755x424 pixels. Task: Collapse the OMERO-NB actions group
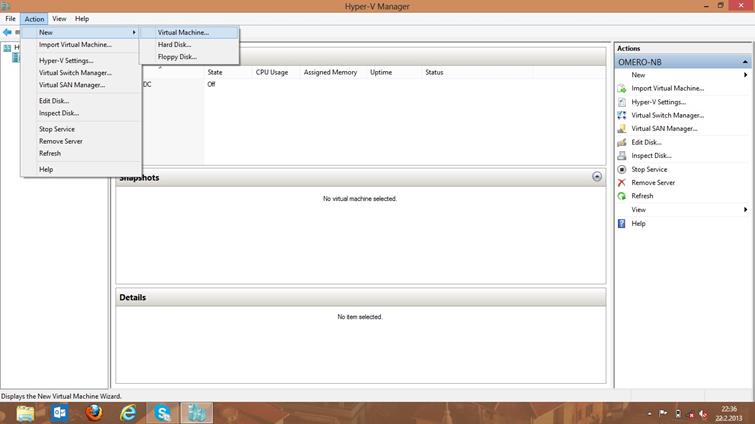point(744,62)
